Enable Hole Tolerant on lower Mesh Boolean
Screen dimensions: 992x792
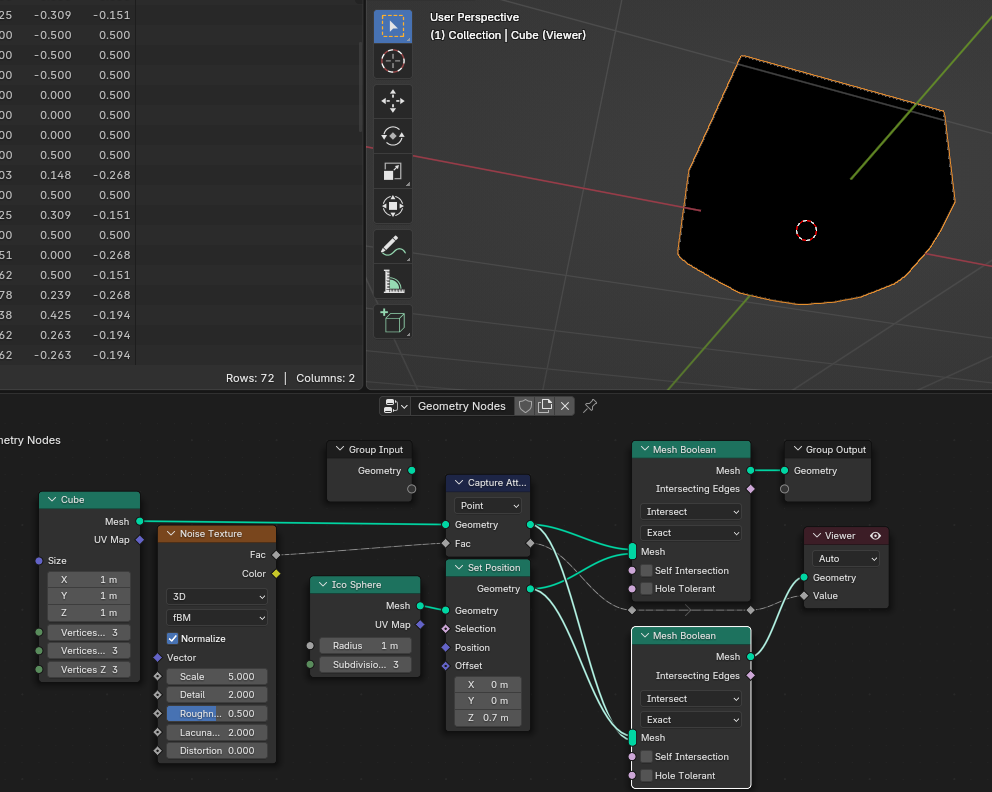pos(647,776)
